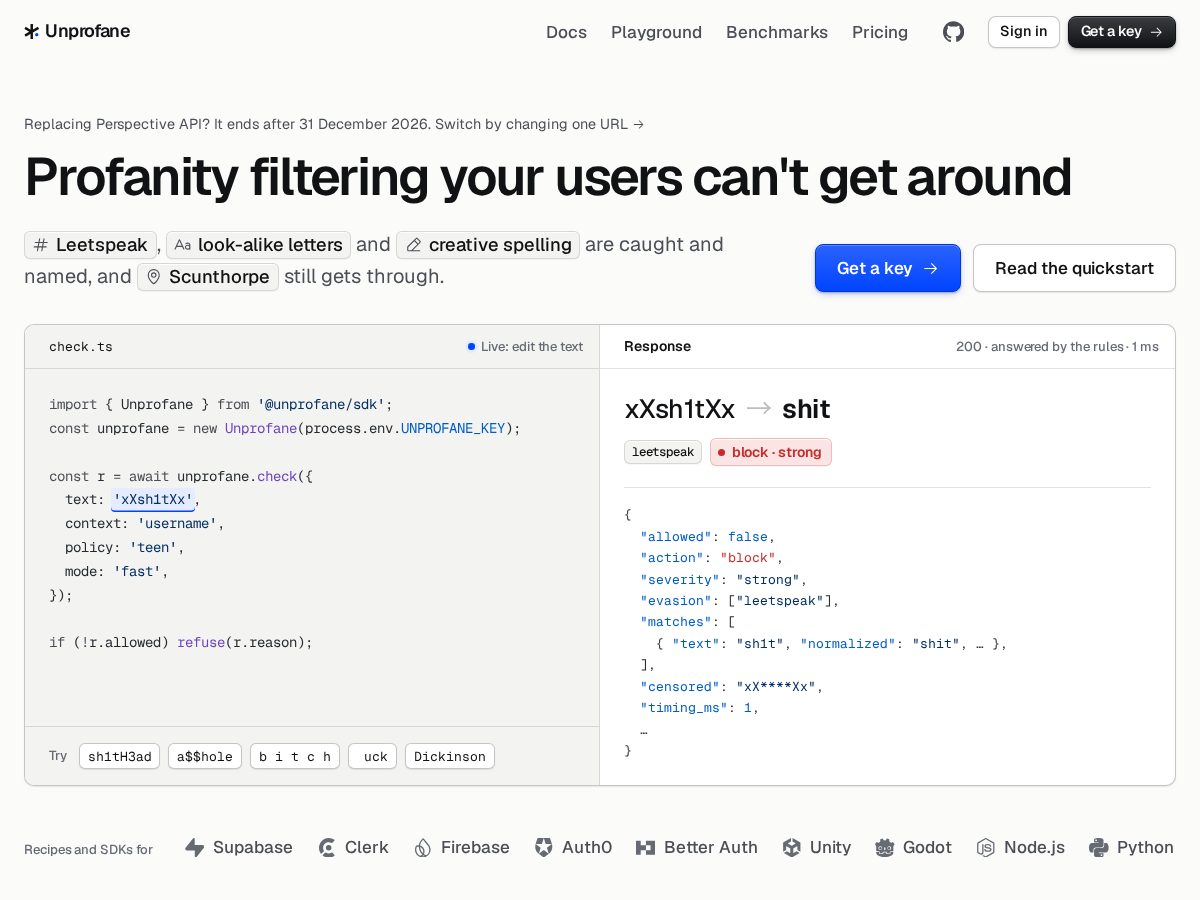Try the sh1tH3ad example chip
This screenshot has height=900, width=1200.
click(x=120, y=756)
